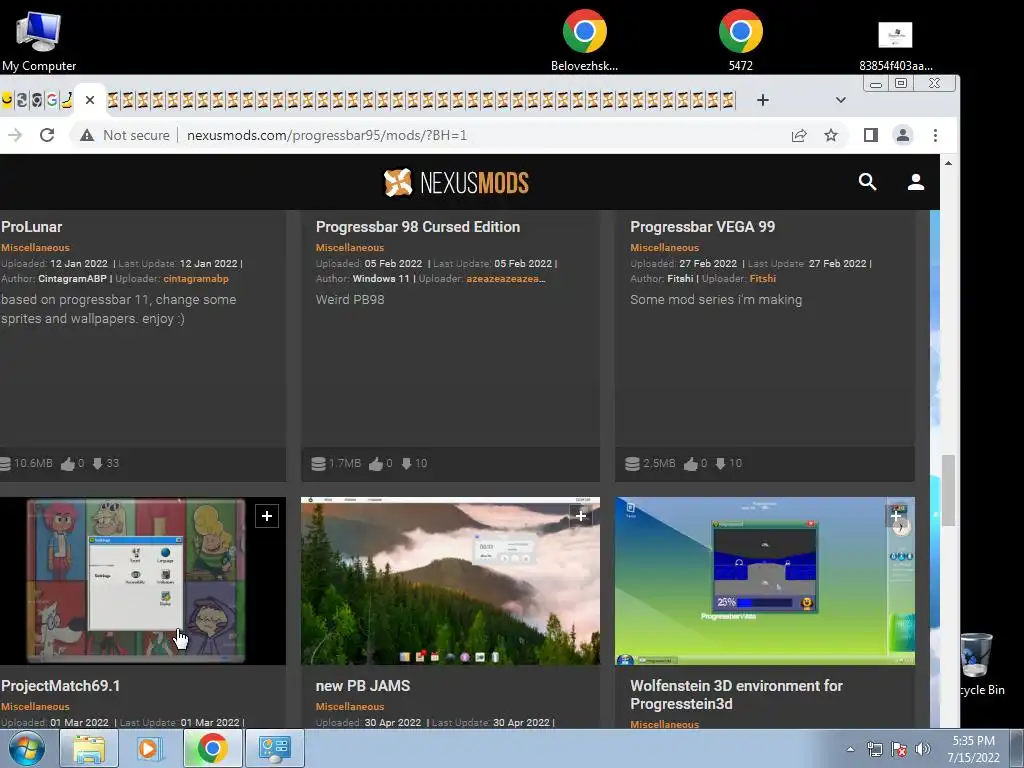
Task: Click the download icon on Progressbar VEGA 99 card
Action: point(720,464)
